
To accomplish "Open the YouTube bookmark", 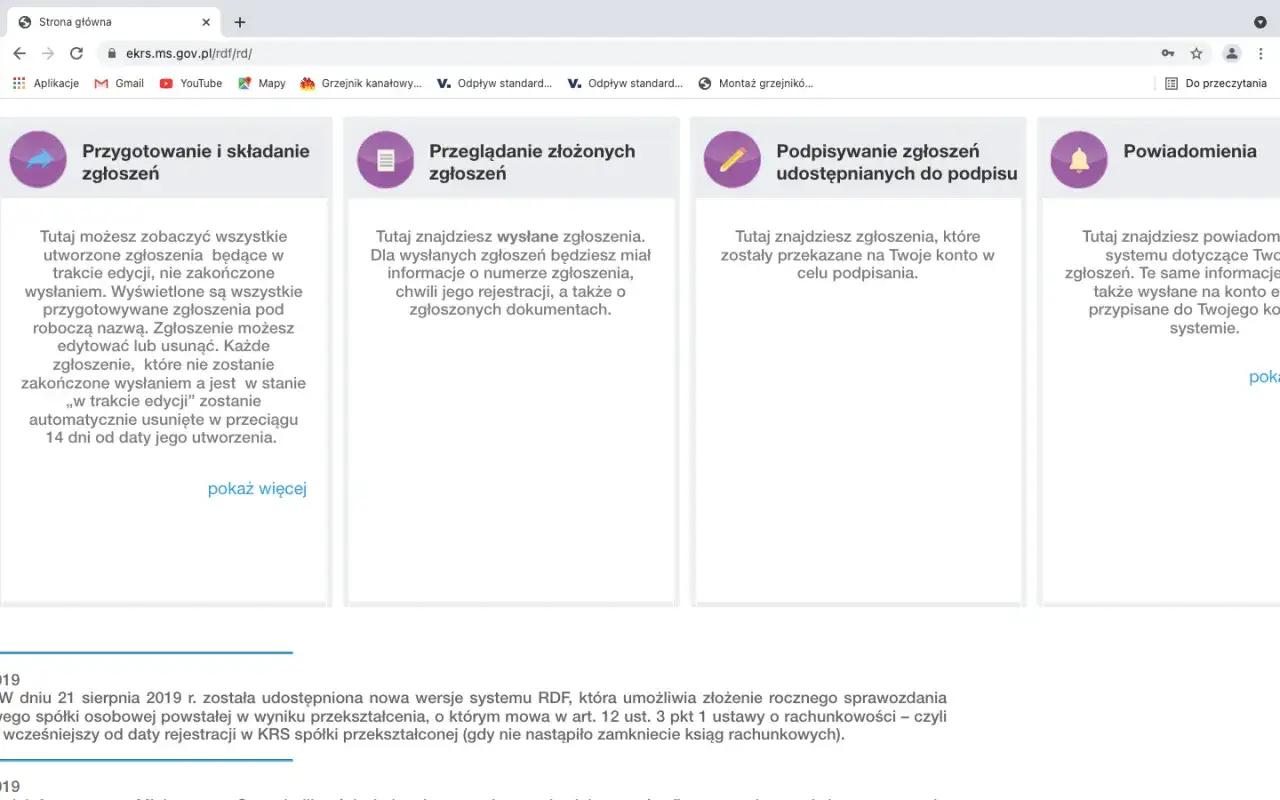I will (x=190, y=83).
